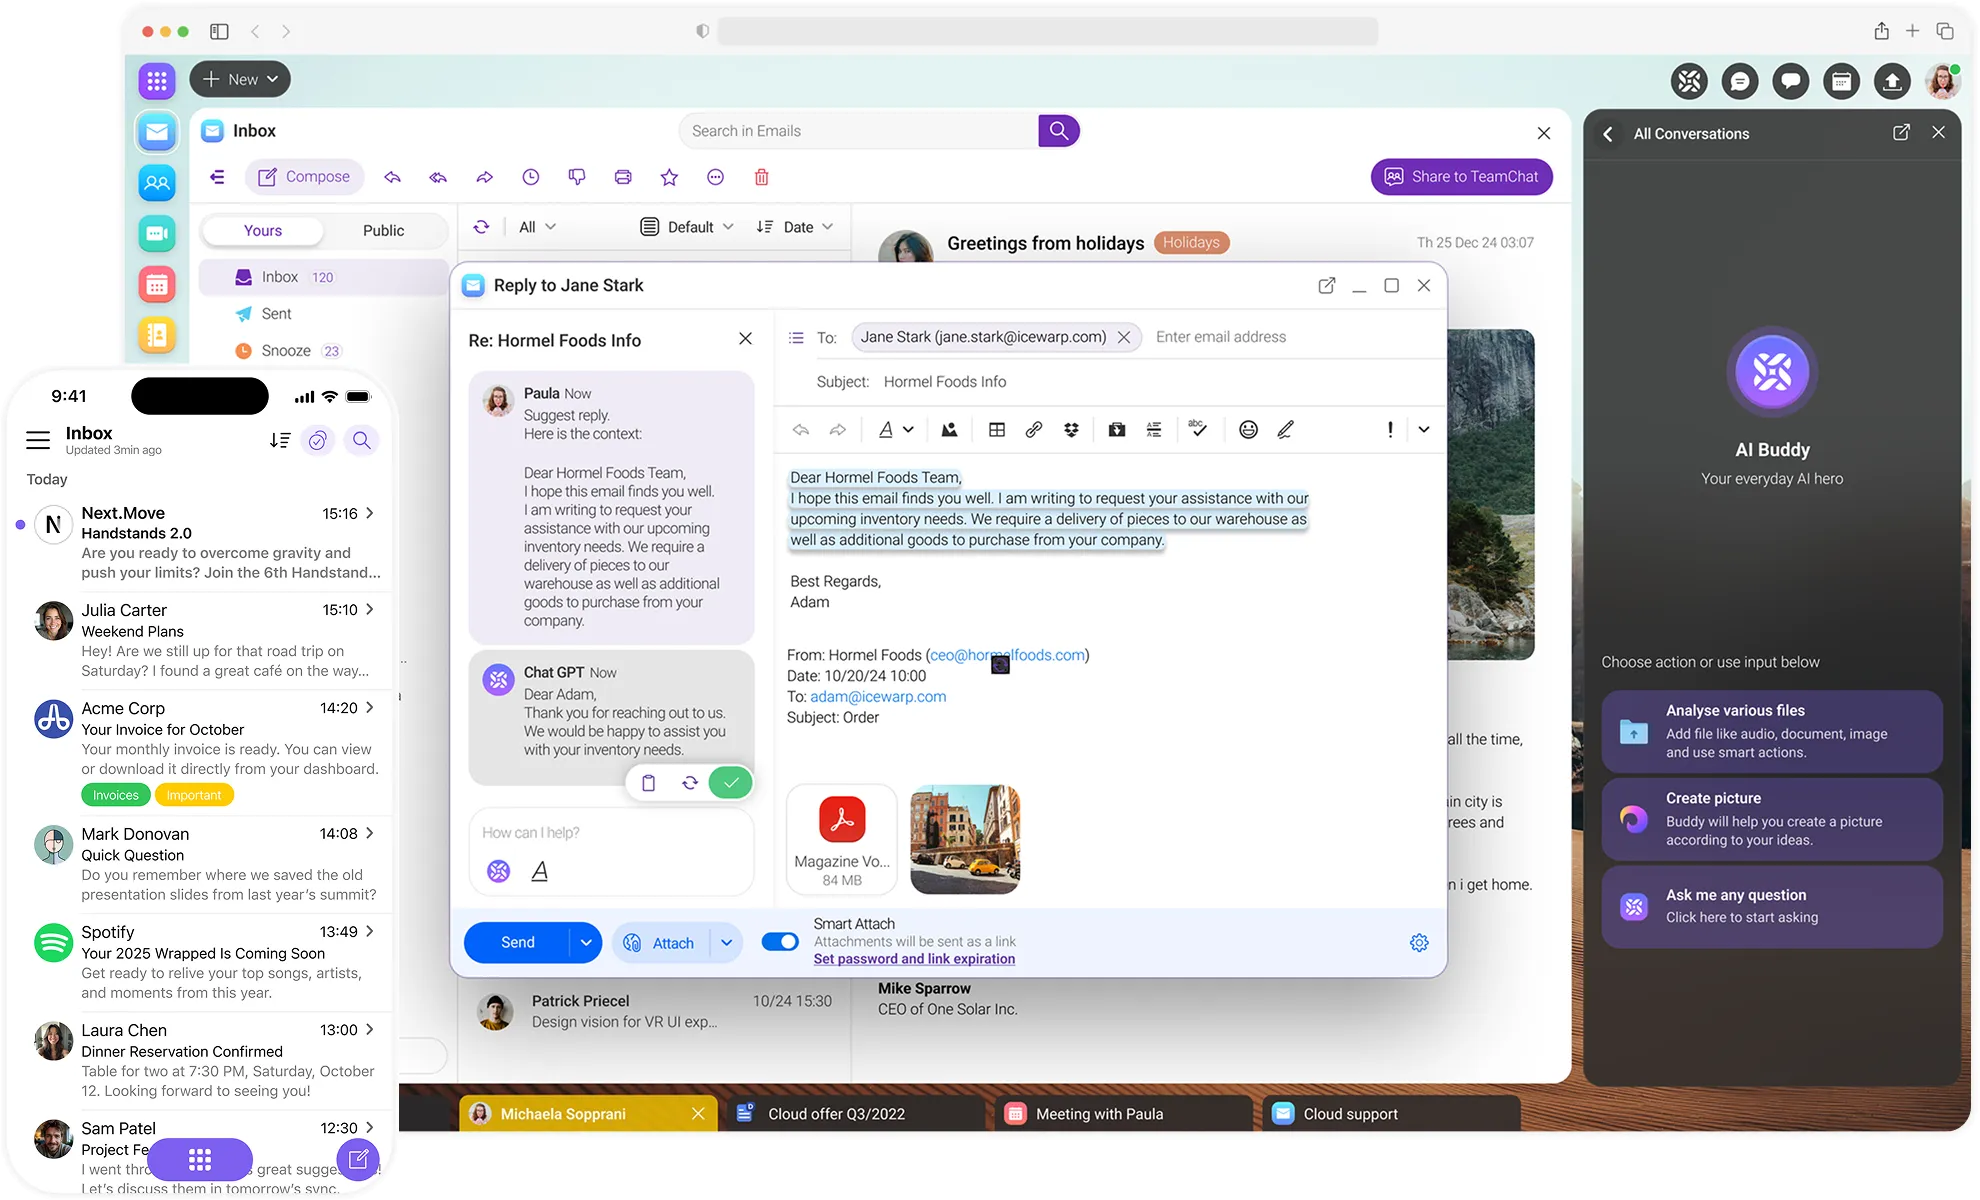Image resolution: width=1980 pixels, height=1200 pixels.
Task: Click the print icon in mail toolbar
Action: pos(623,177)
